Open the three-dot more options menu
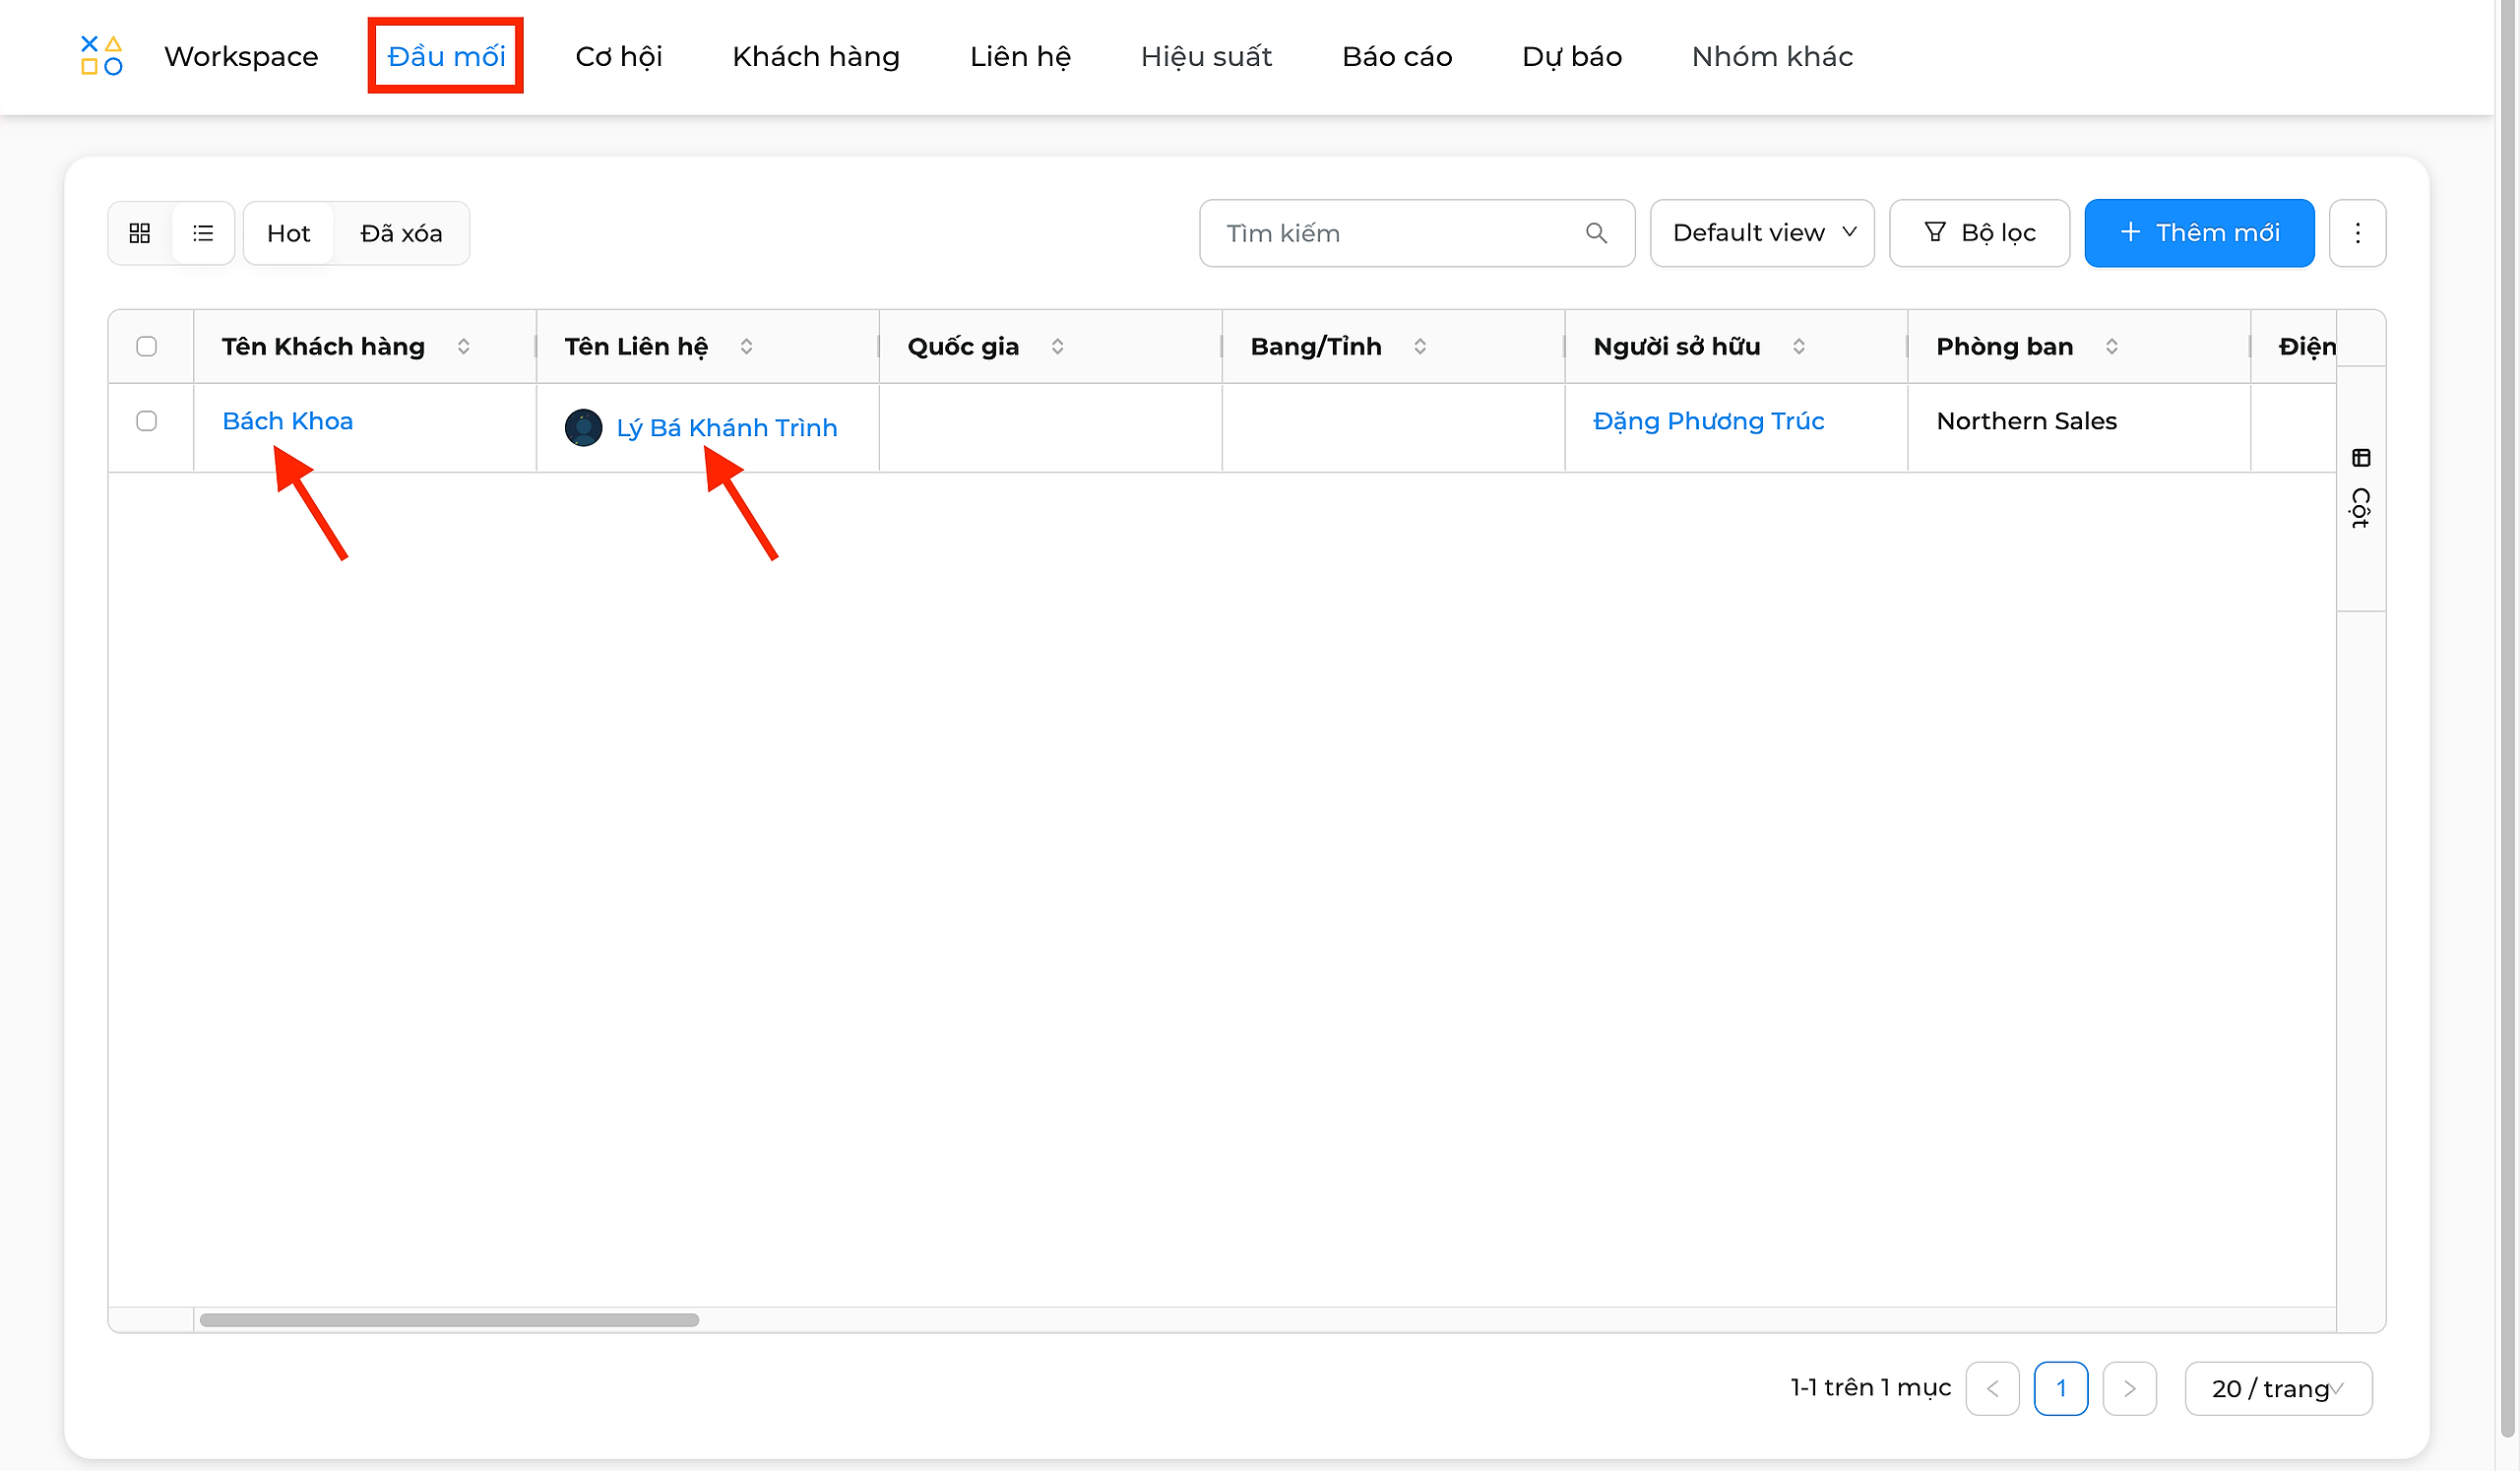 pyautogui.click(x=2358, y=233)
